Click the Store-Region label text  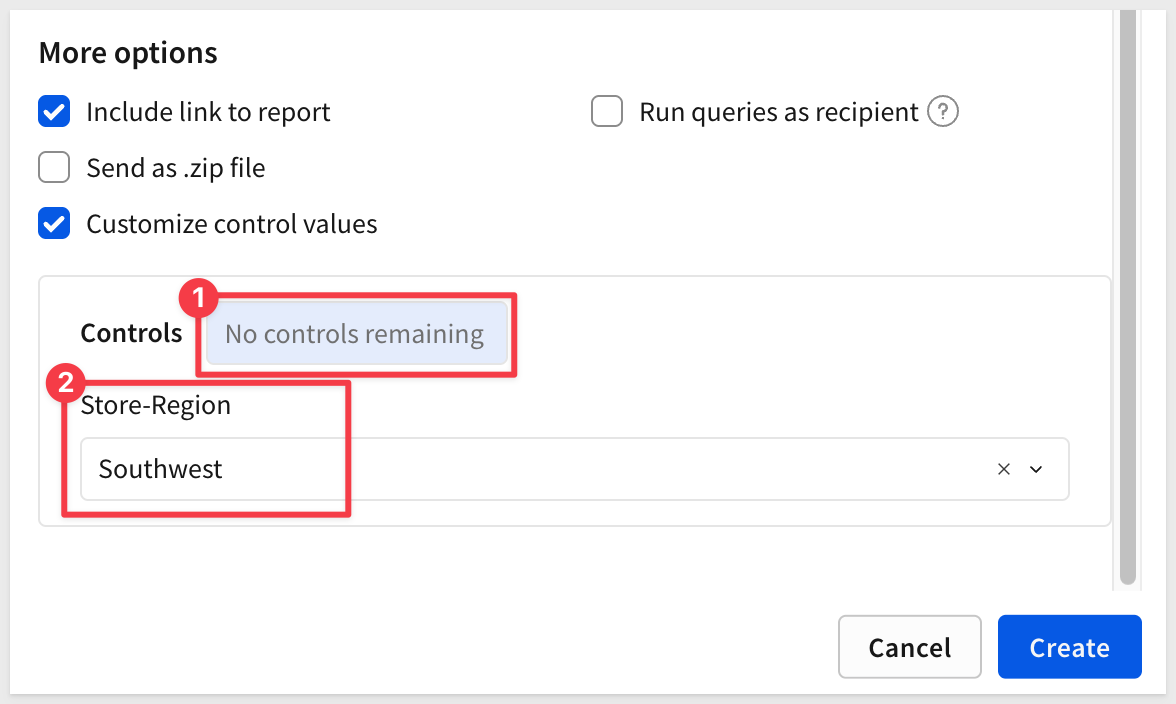point(156,405)
